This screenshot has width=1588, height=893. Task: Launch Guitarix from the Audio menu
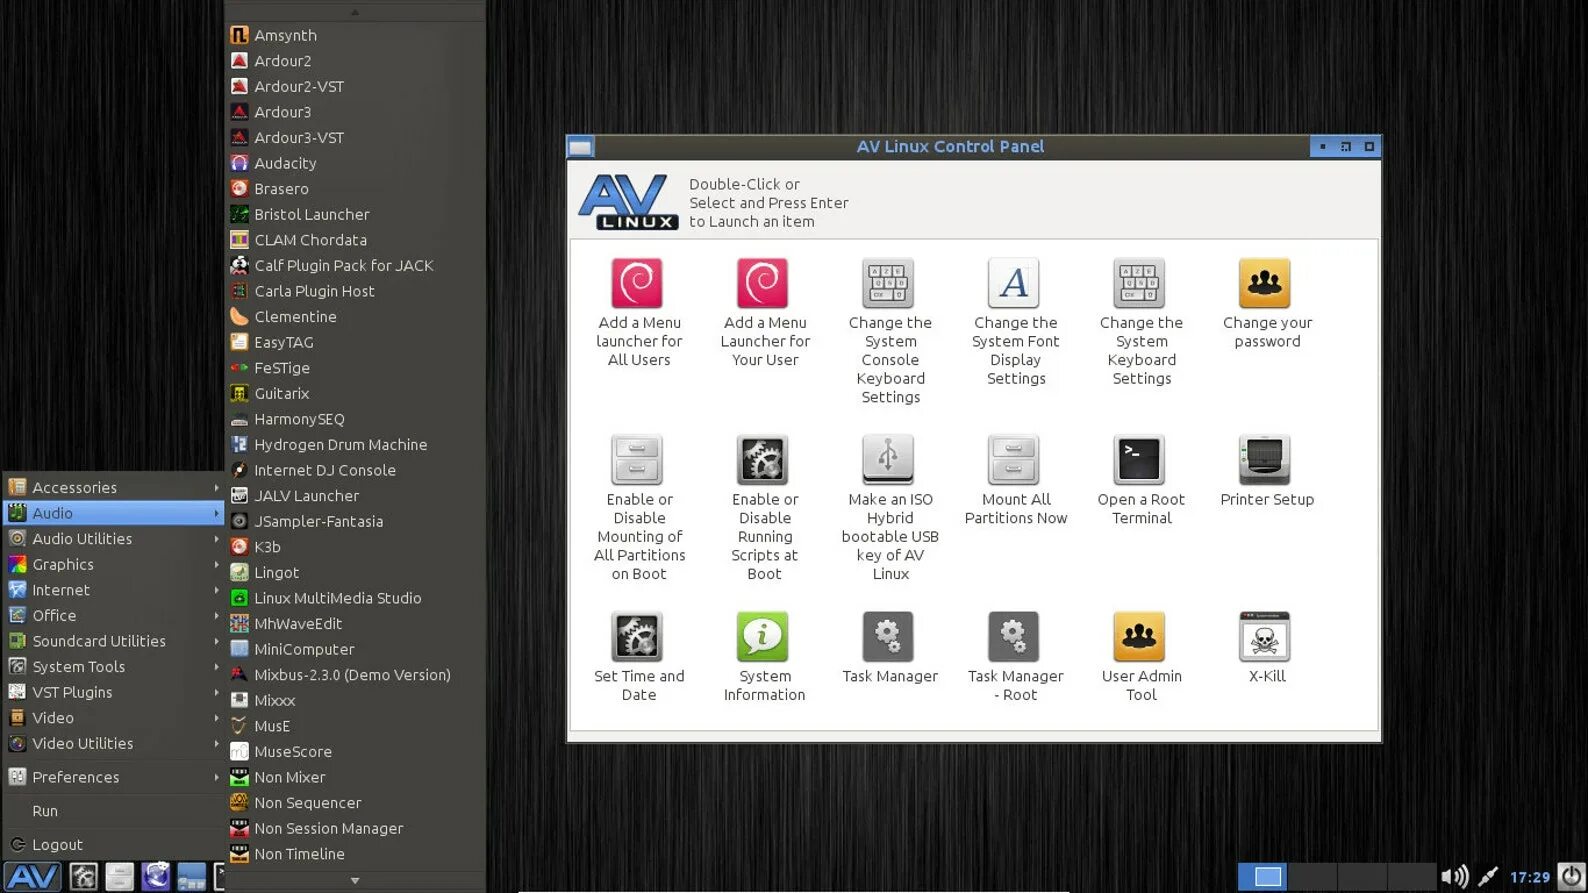[355, 393]
